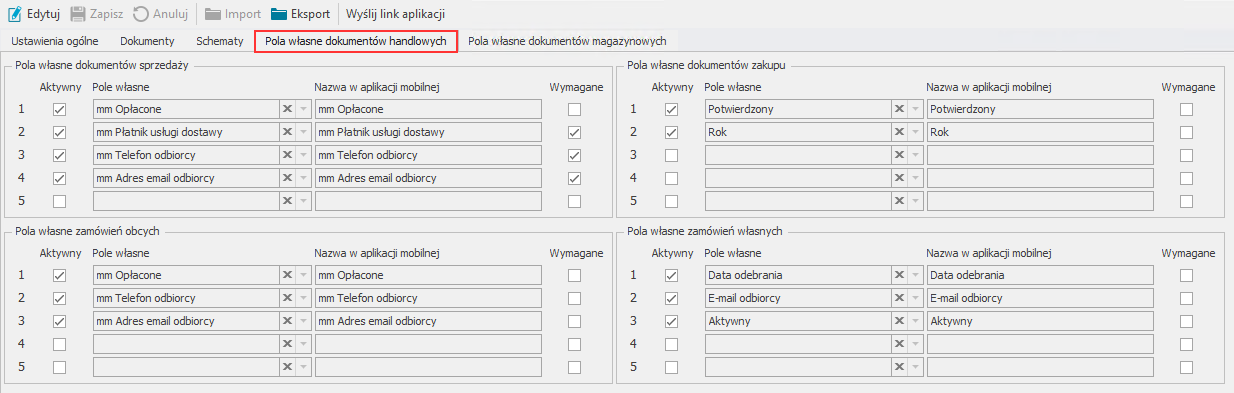Clear foreign orders 'mm Opłacone' with X
Image resolution: width=1234 pixels, height=393 pixels.
[x=287, y=275]
